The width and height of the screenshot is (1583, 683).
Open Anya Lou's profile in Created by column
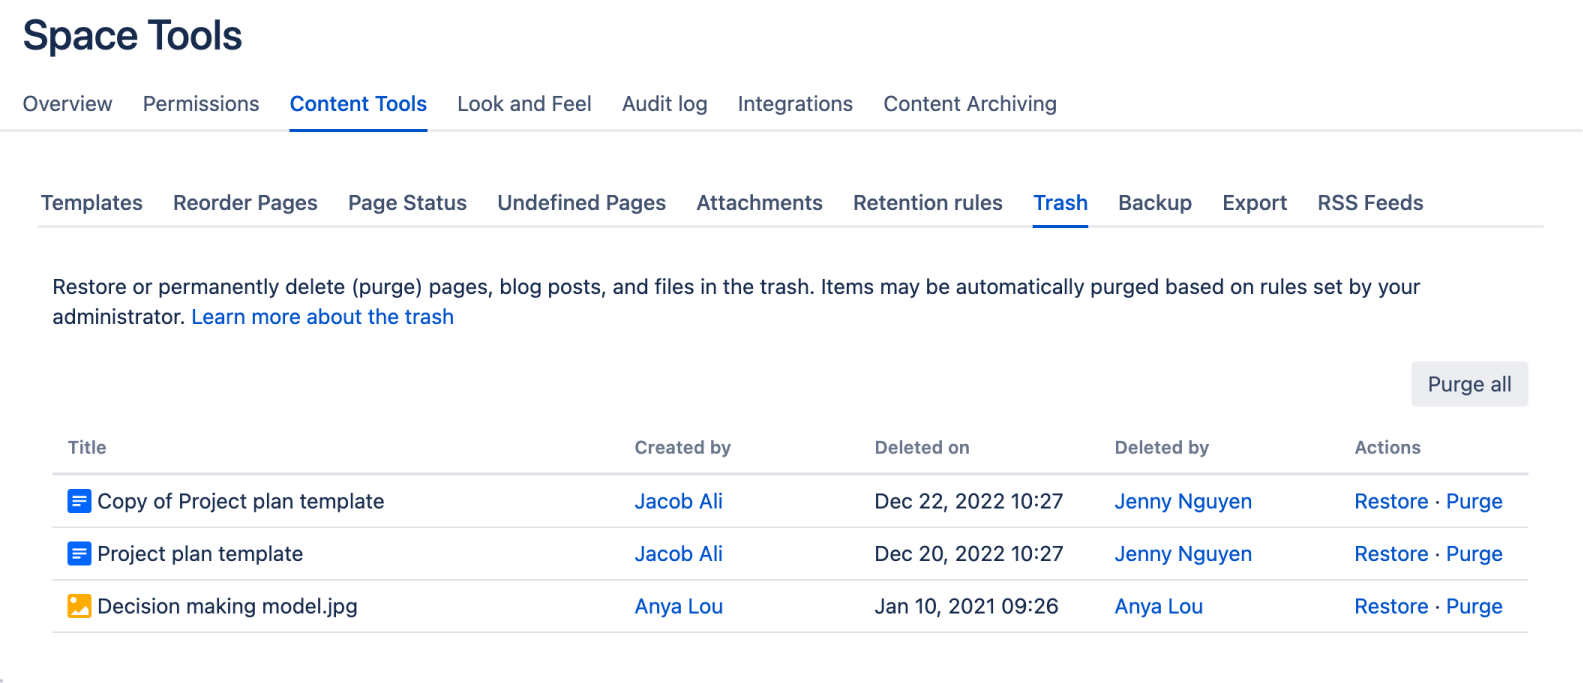click(678, 606)
